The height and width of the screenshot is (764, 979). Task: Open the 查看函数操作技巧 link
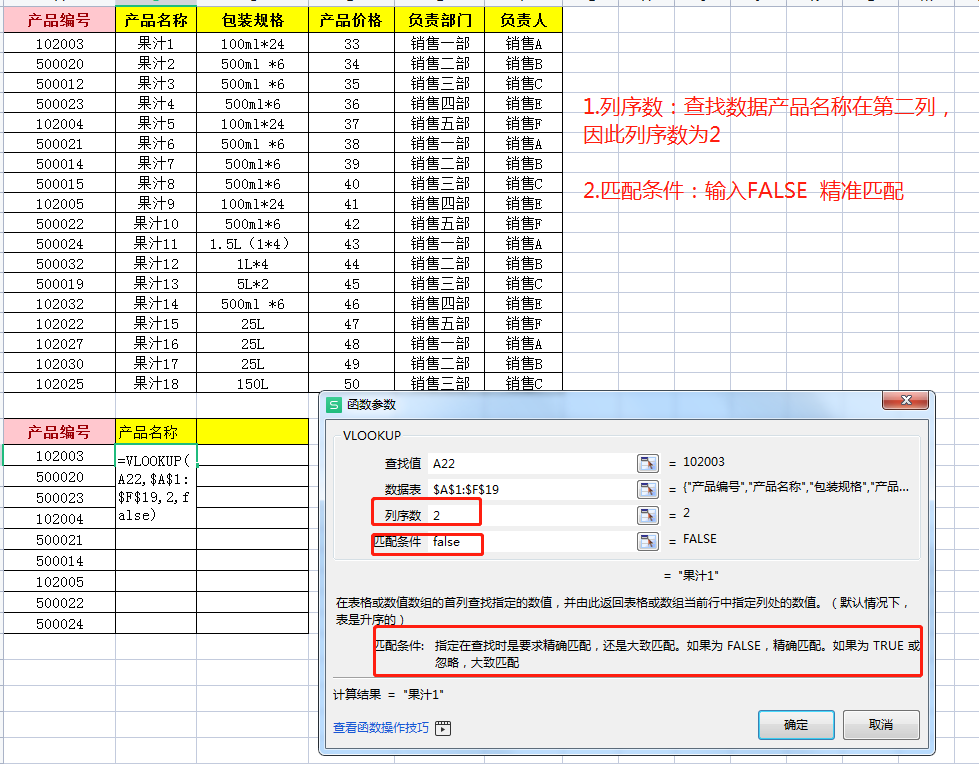[381, 728]
